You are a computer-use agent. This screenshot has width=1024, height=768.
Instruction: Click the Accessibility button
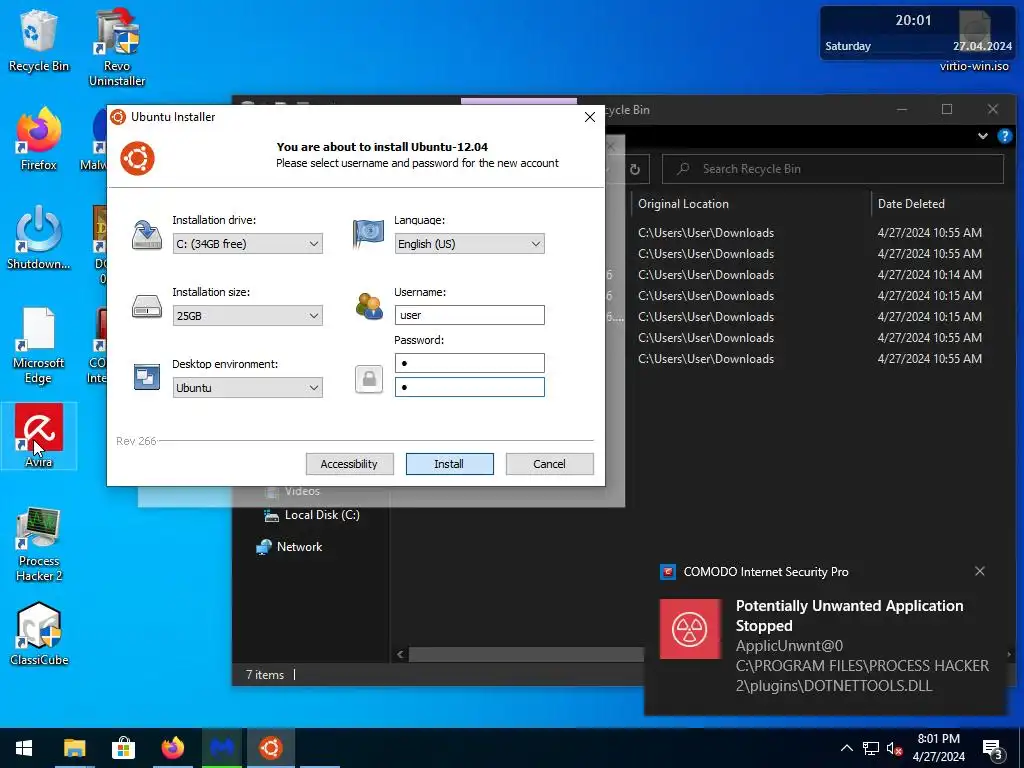[x=349, y=464]
